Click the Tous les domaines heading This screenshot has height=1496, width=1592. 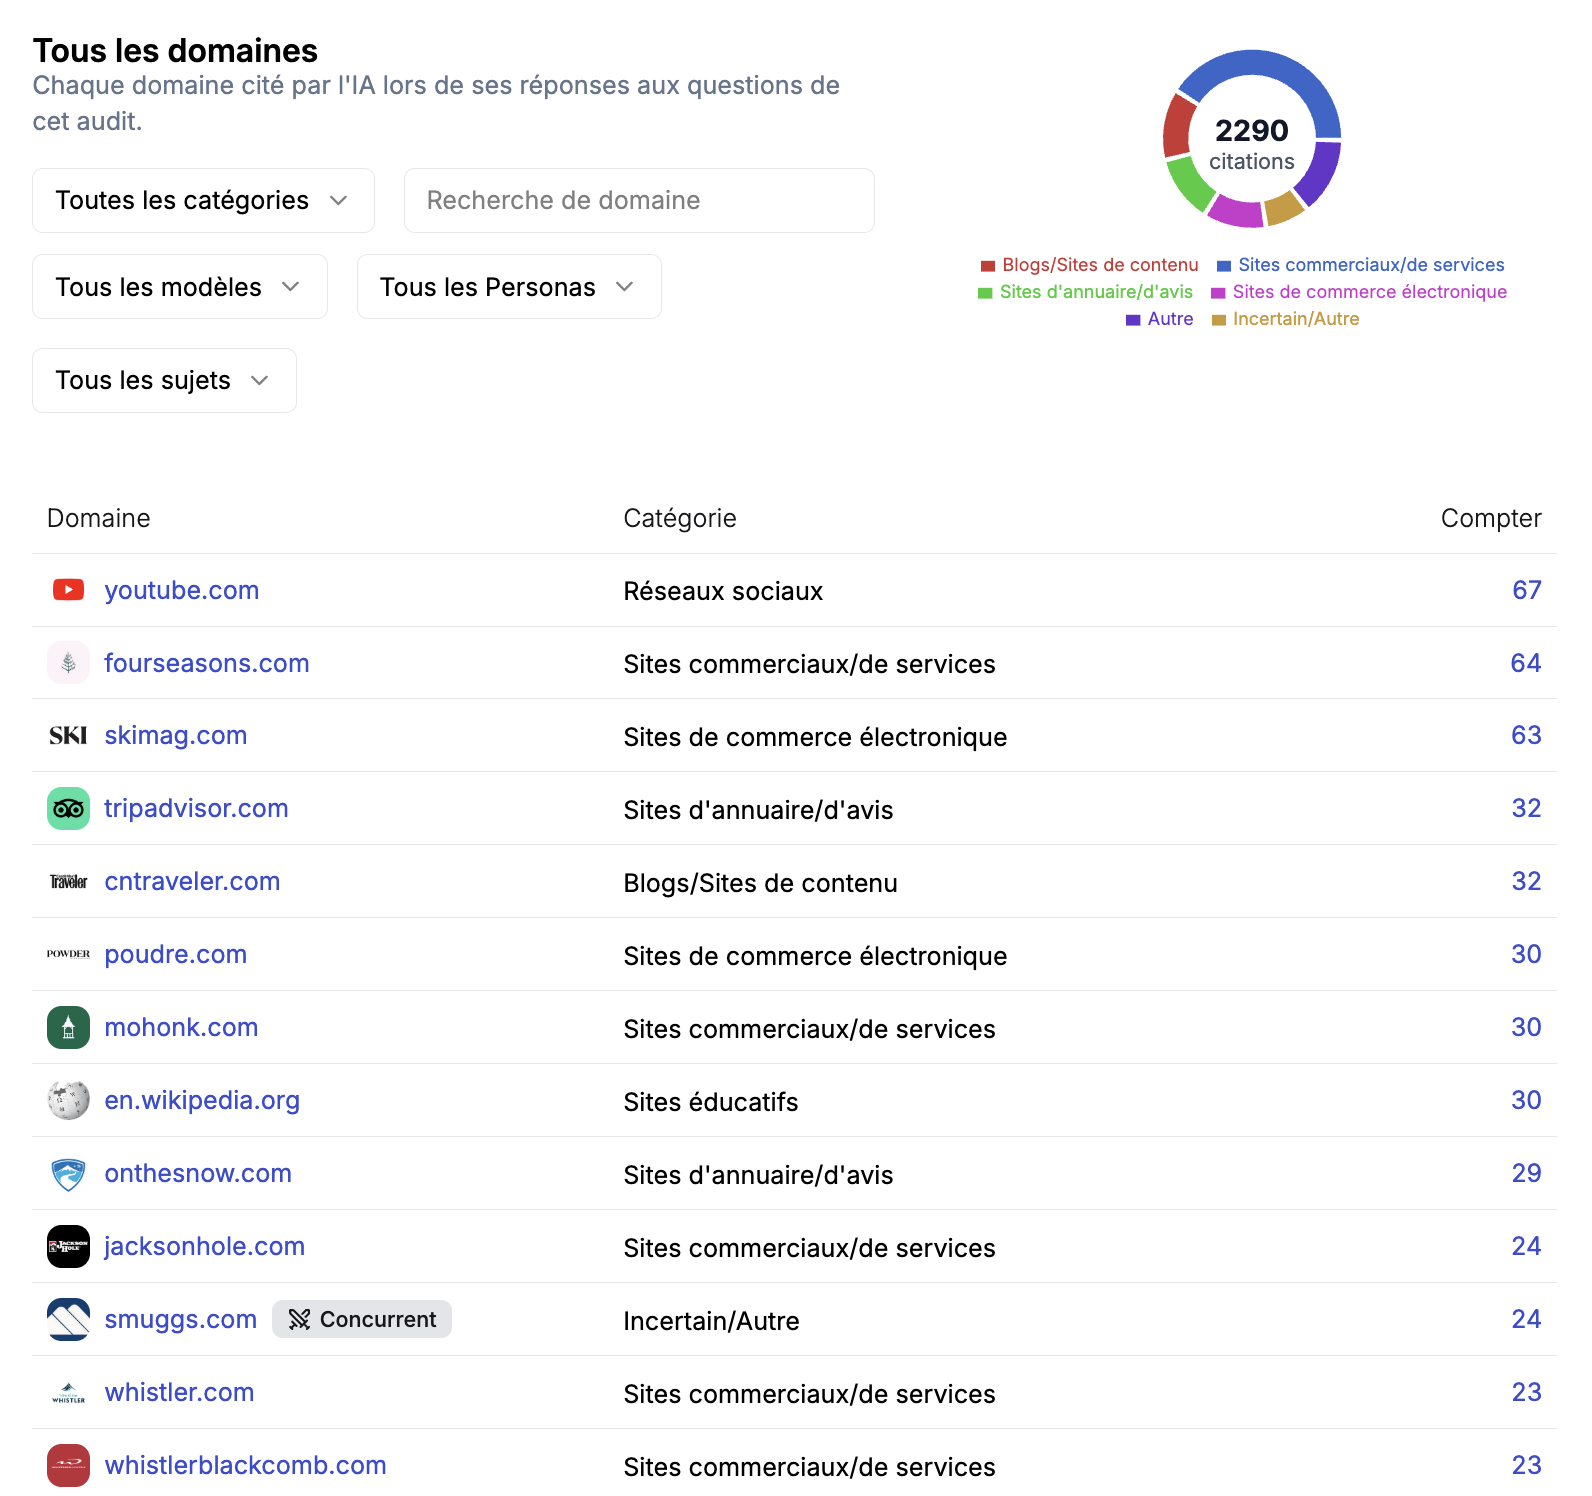coord(175,51)
